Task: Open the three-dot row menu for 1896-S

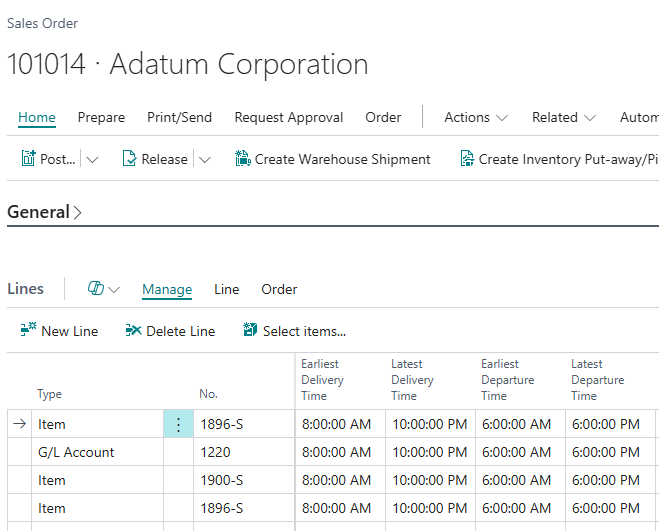Action: tap(178, 424)
